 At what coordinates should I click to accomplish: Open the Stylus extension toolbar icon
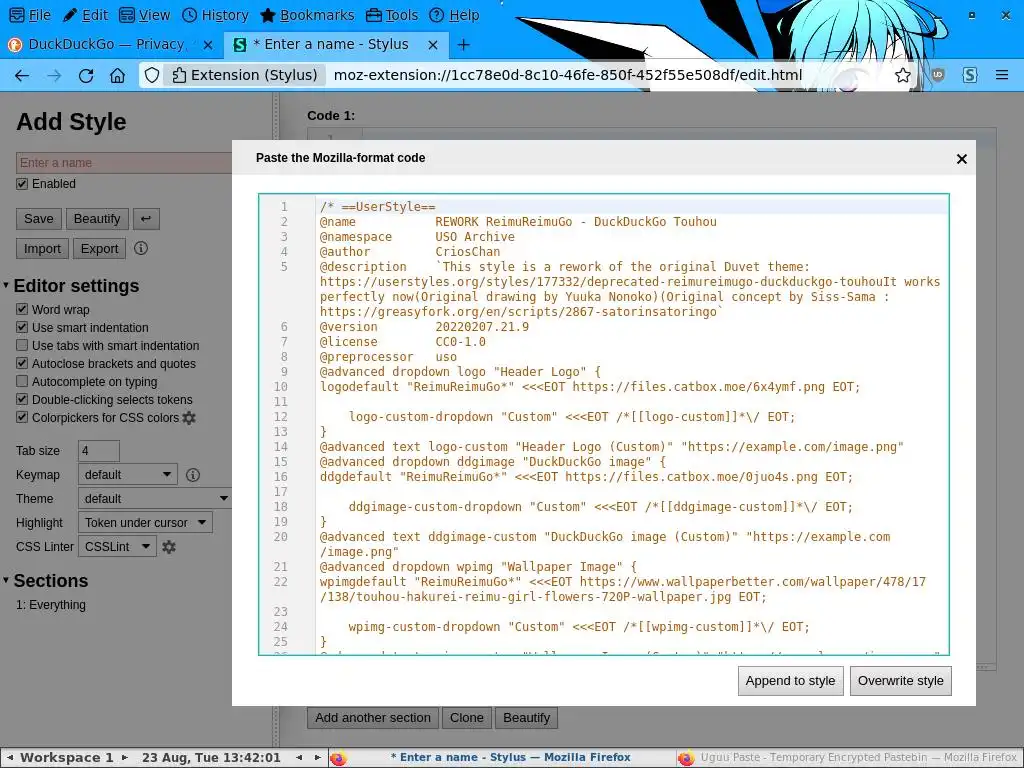click(970, 76)
